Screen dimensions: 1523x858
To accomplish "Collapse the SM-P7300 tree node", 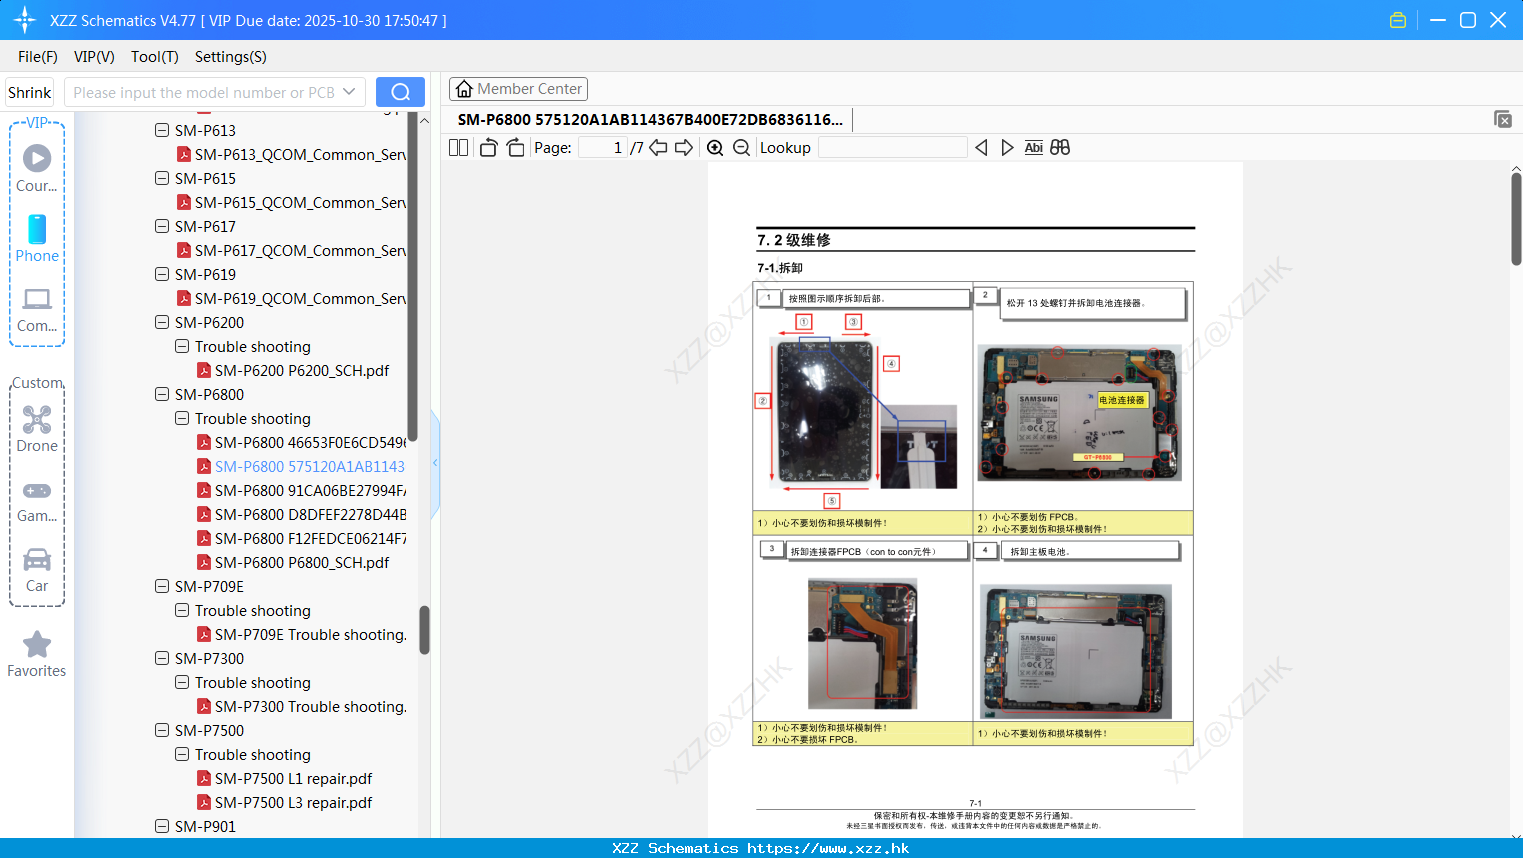I will pyautogui.click(x=162, y=658).
